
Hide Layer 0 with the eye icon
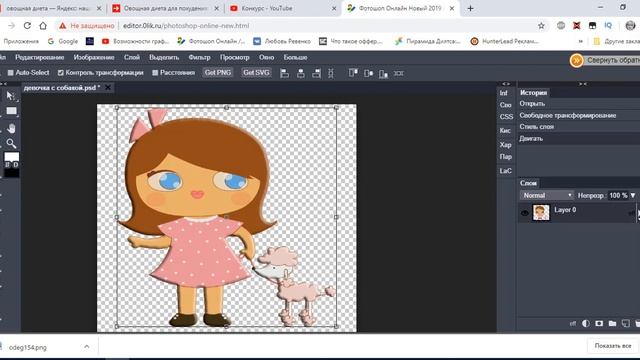coord(525,213)
